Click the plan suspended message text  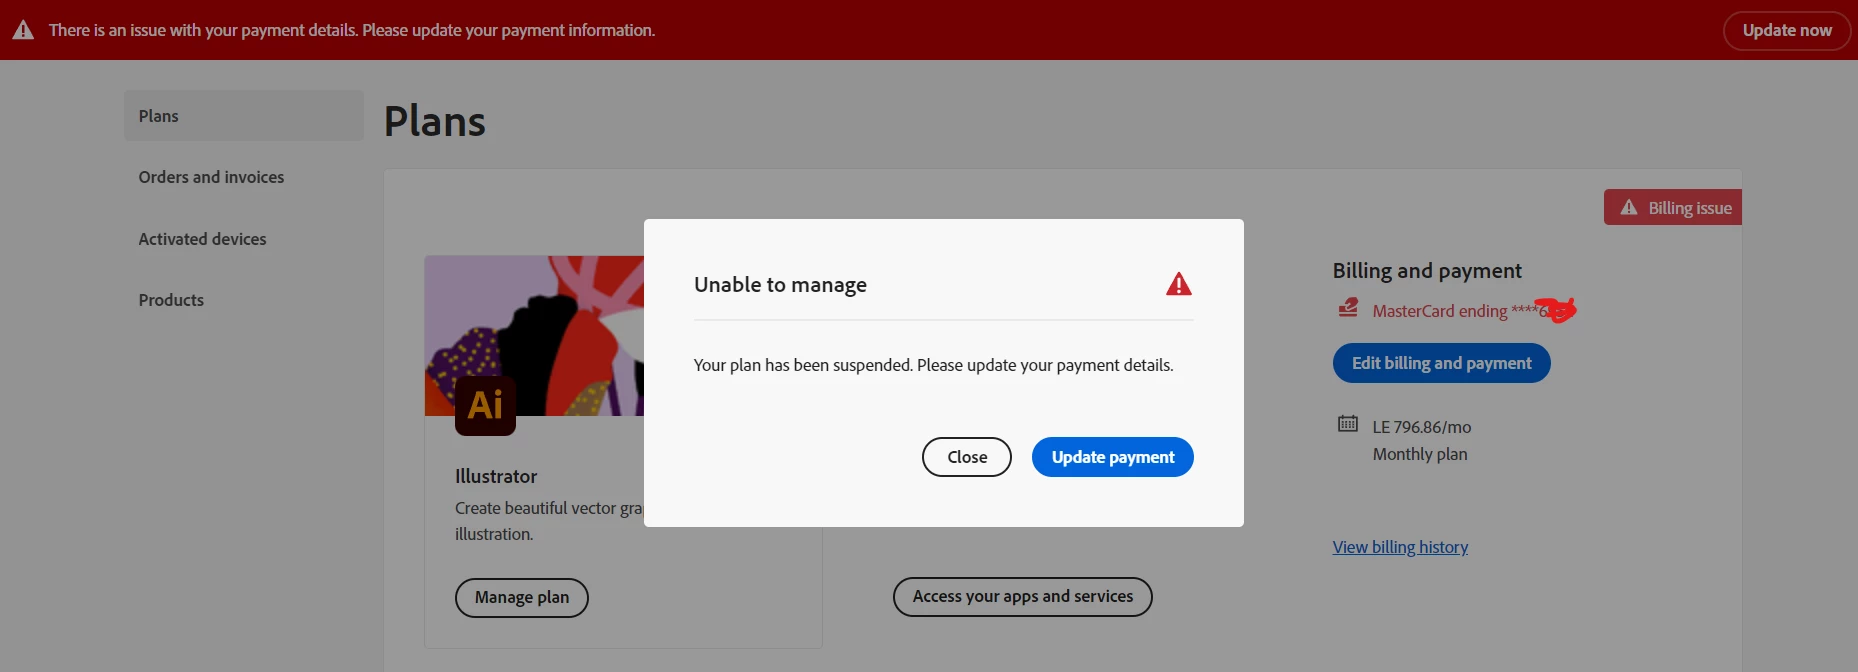[x=933, y=365]
